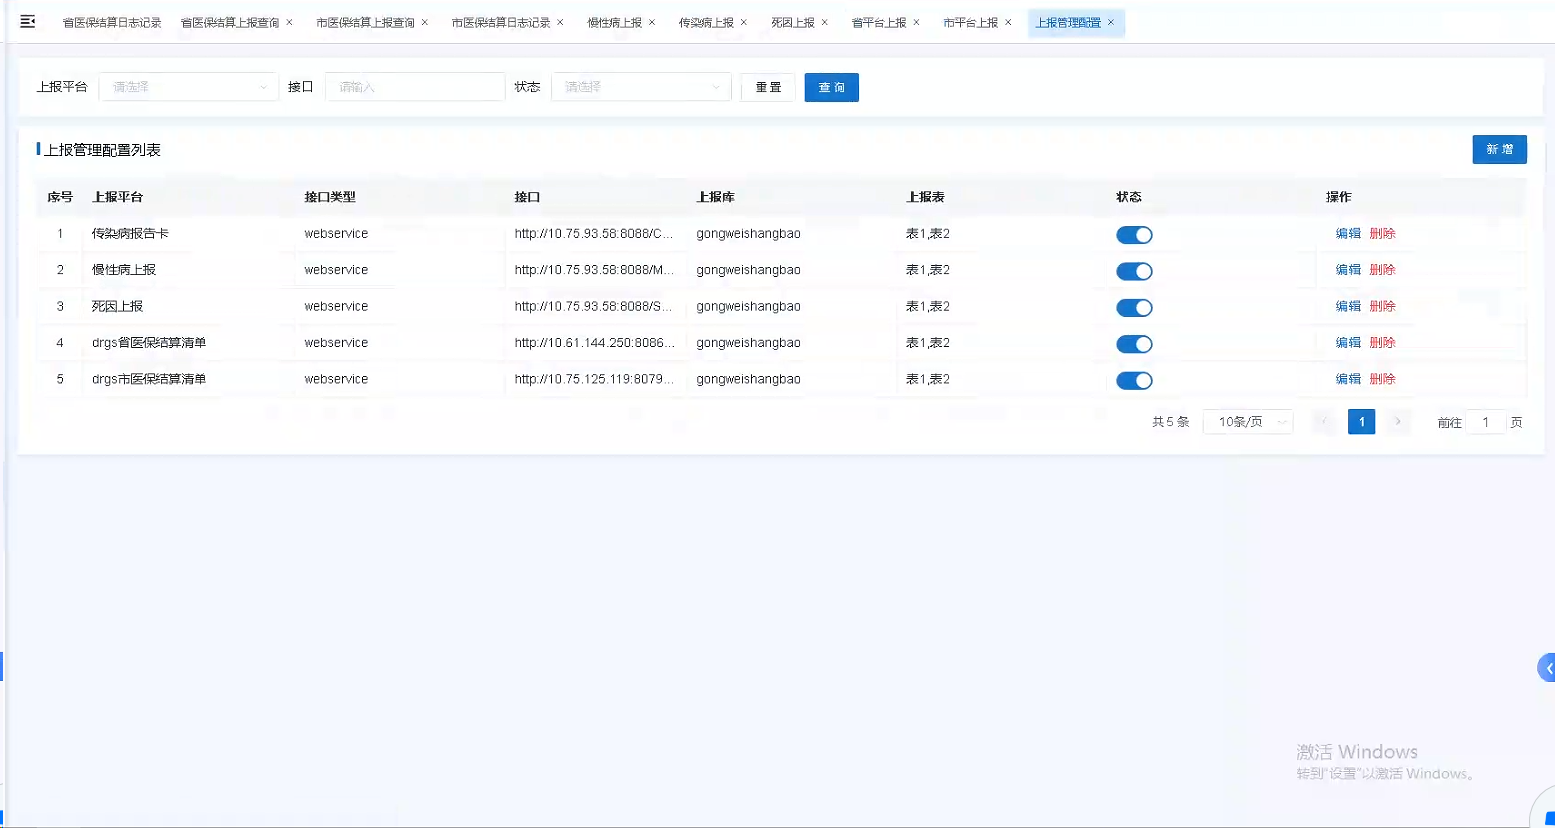Open the blue side drawer arrow handle
Viewport: 1555px width, 828px height.
point(1547,668)
